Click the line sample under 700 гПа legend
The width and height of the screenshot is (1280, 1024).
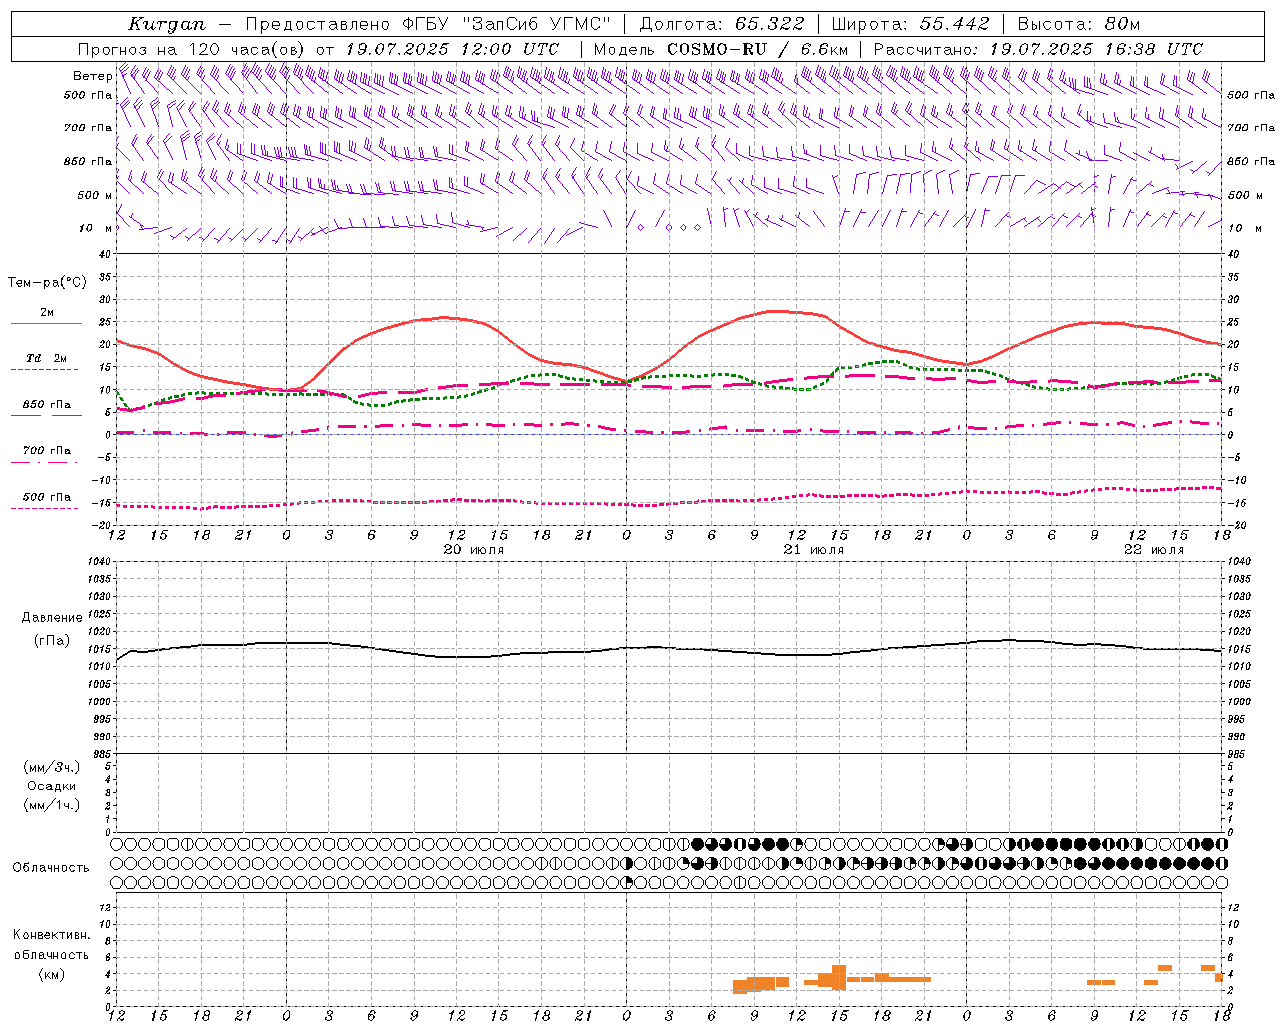point(46,462)
